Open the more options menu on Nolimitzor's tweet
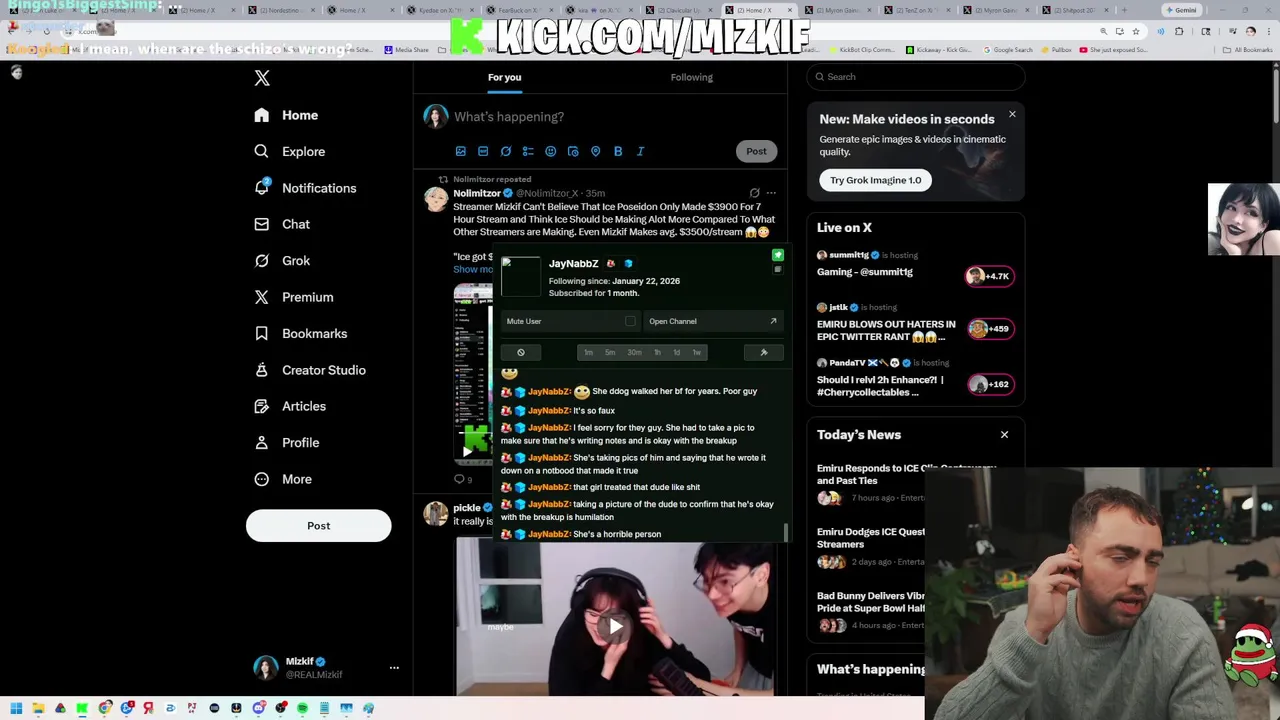Image resolution: width=1280 pixels, height=720 pixels. (771, 193)
